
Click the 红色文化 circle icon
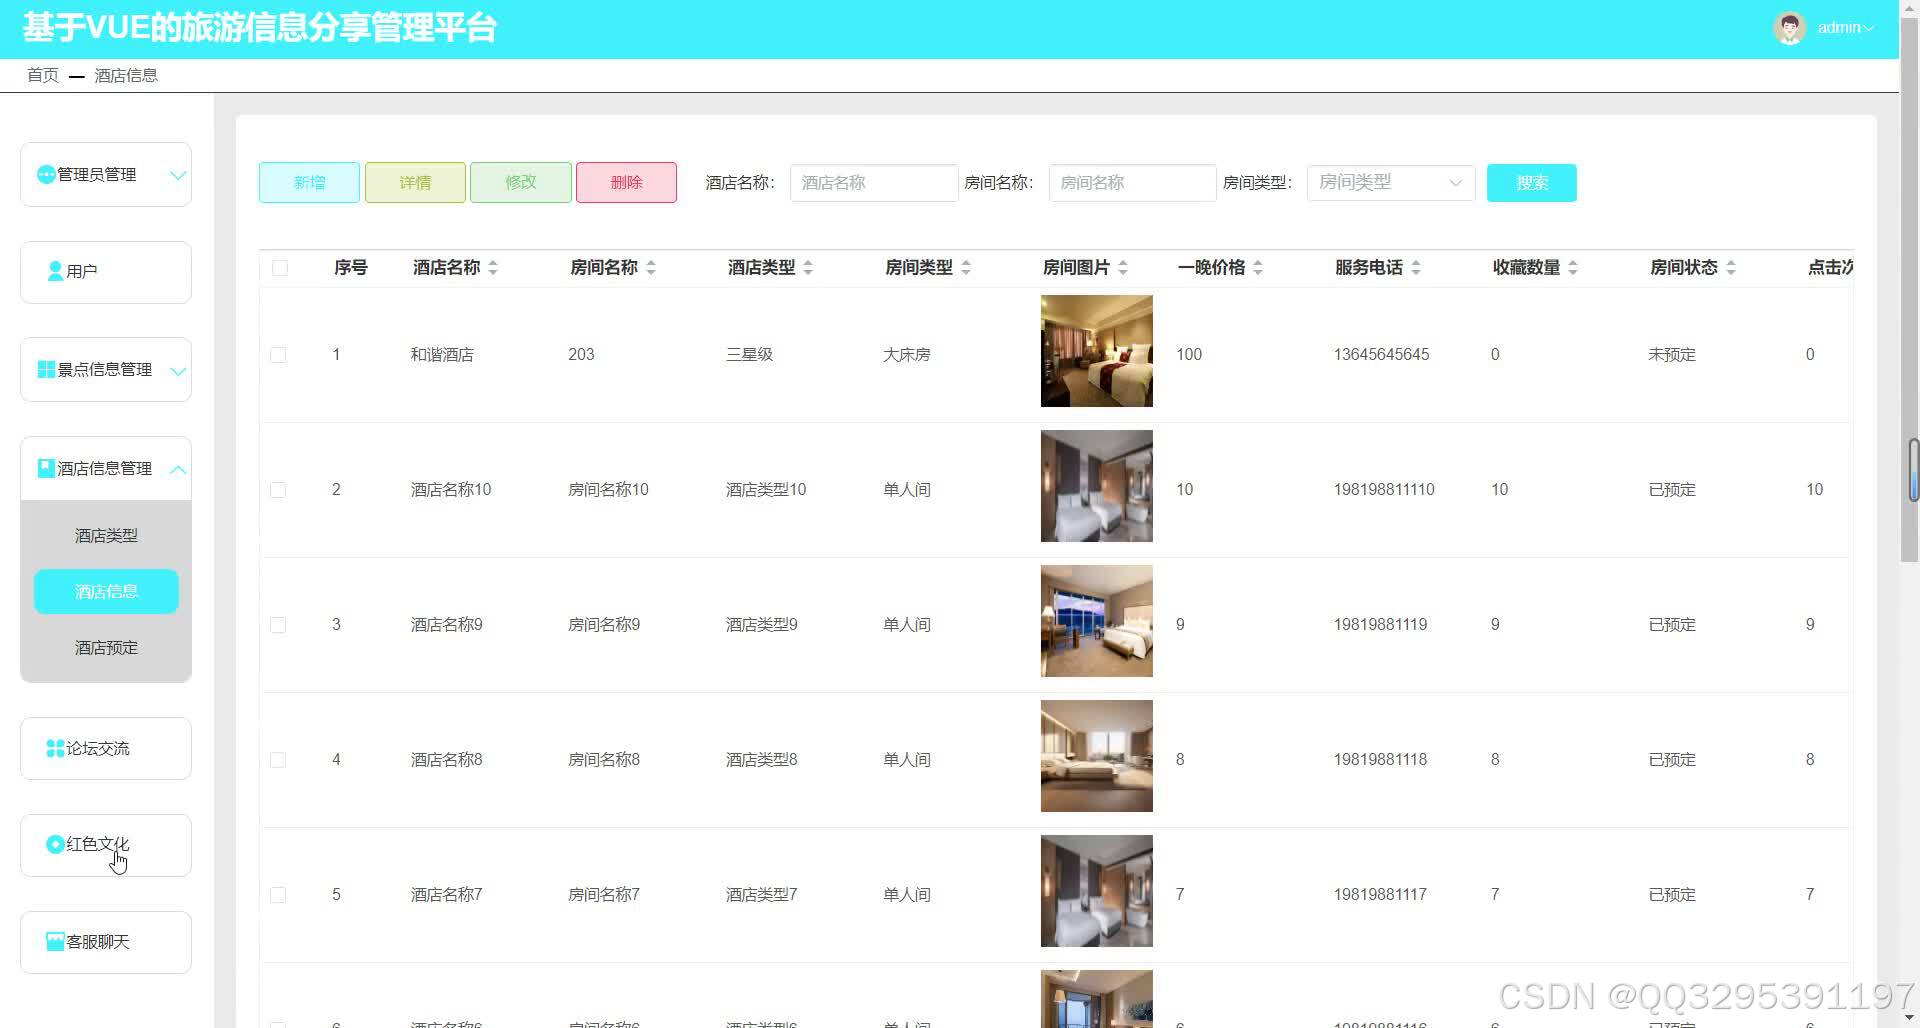[55, 845]
